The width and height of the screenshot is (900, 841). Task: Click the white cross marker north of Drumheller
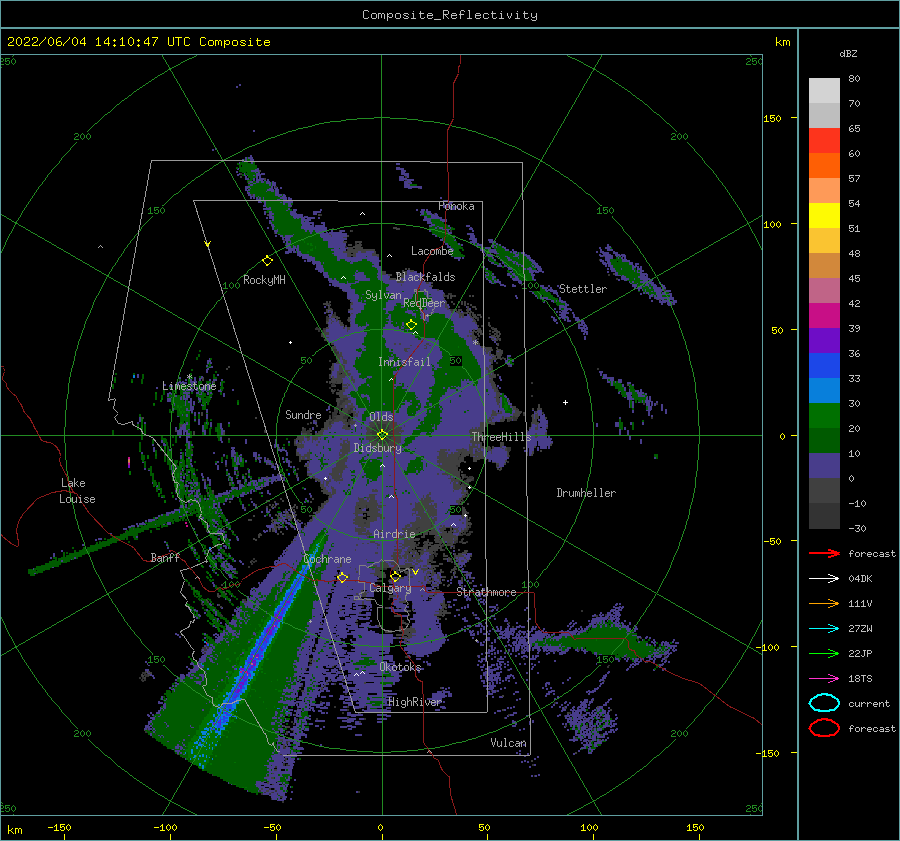[x=565, y=402]
